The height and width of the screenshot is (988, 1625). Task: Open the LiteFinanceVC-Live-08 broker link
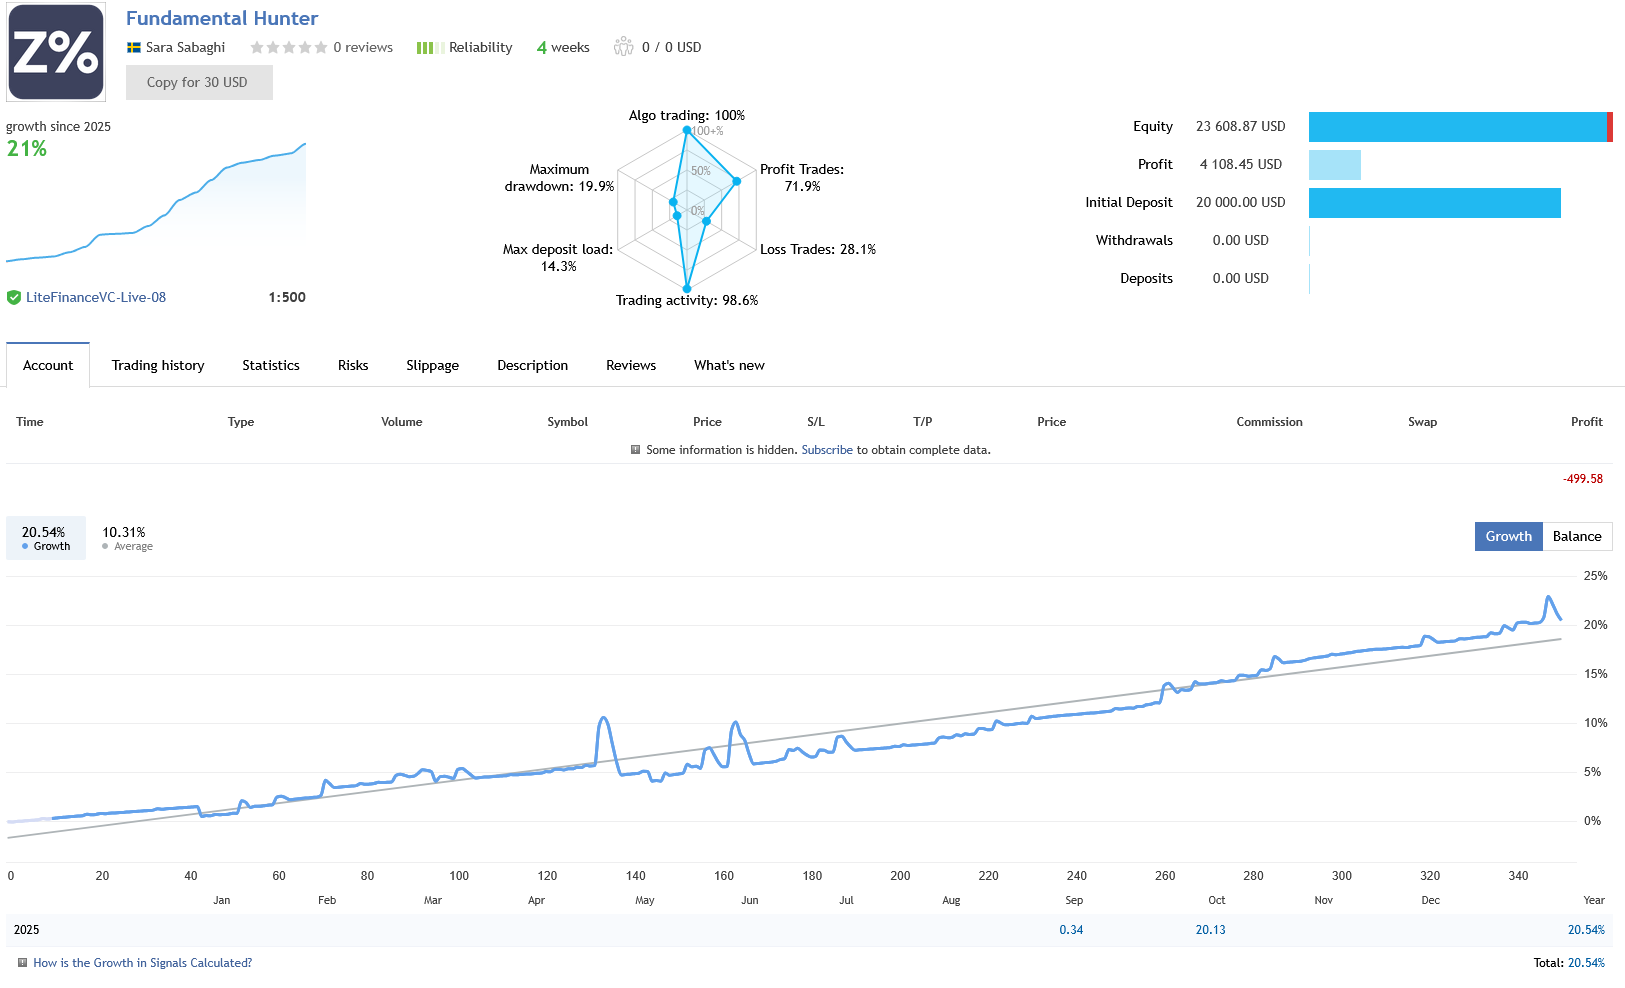pos(96,298)
